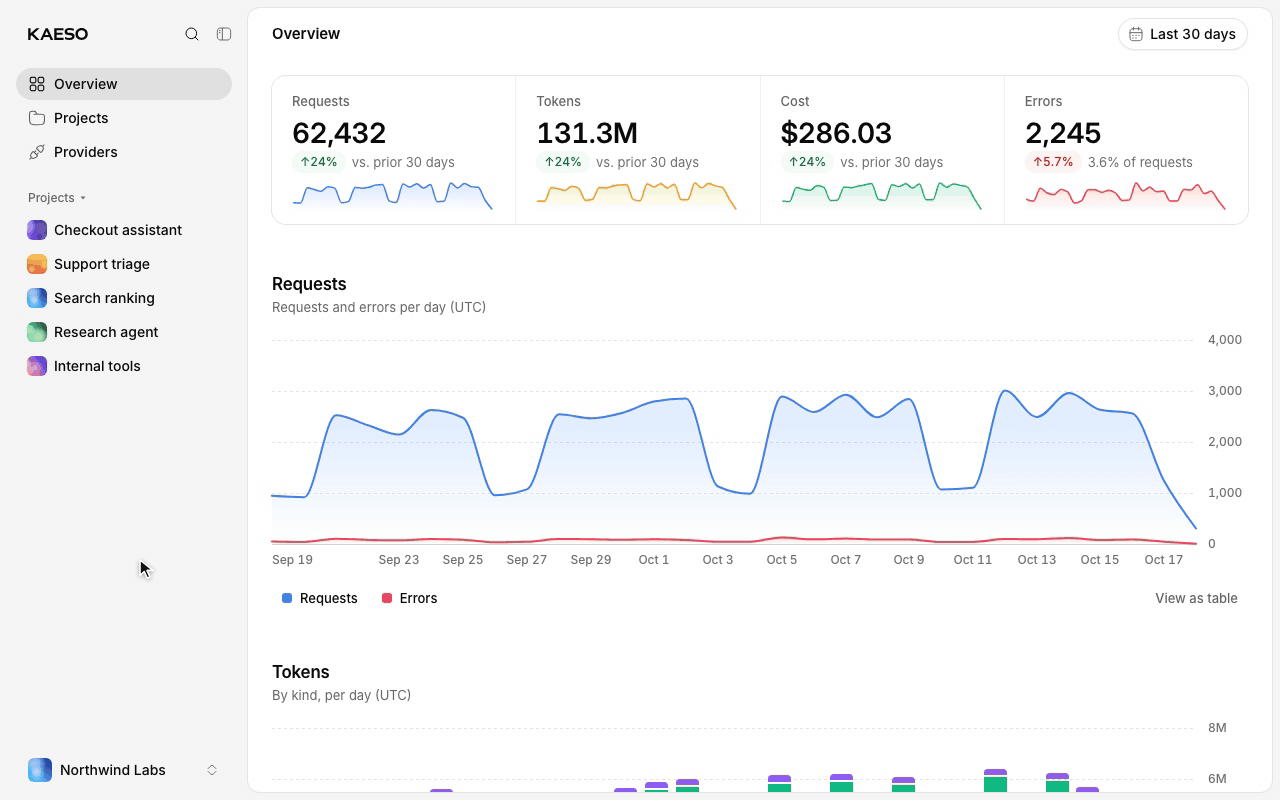This screenshot has width=1280, height=800.
Task: Open the Search ranking project
Action: pyautogui.click(x=124, y=298)
